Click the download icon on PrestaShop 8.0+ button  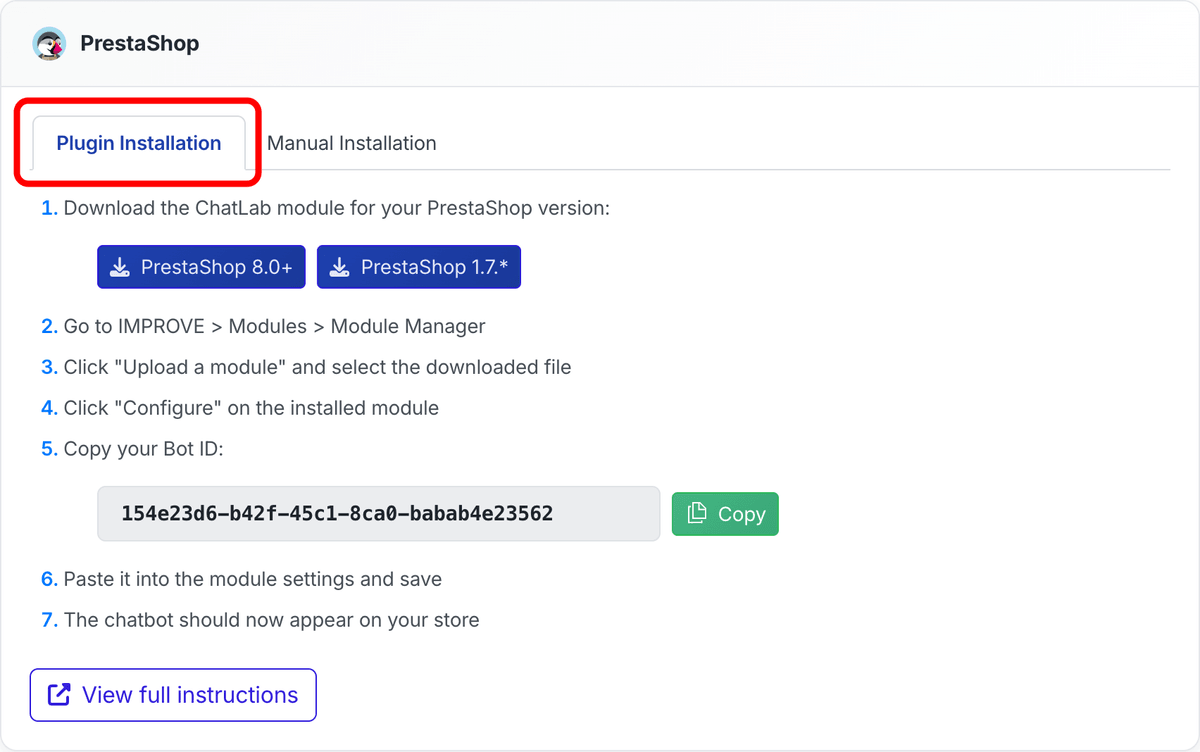point(121,267)
